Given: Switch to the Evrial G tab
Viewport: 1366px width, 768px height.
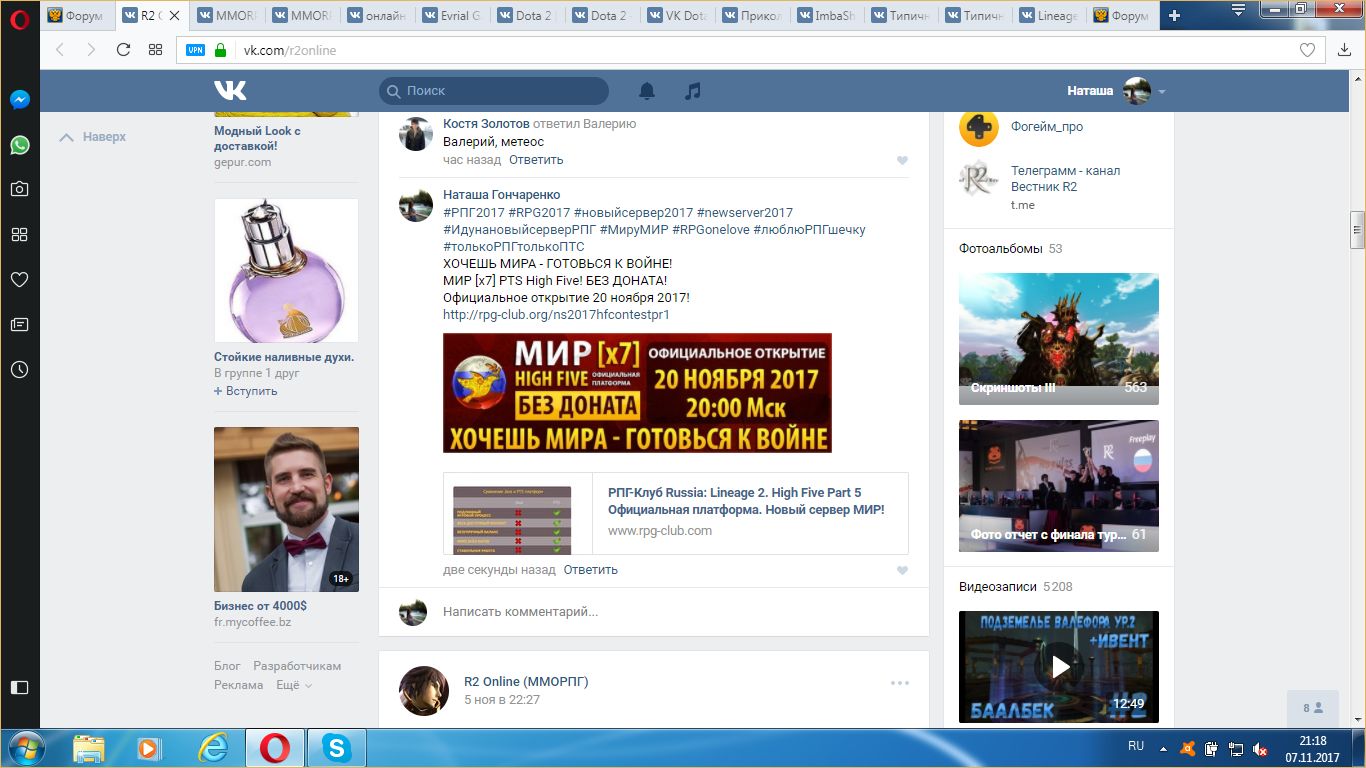Looking at the screenshot, I should click(452, 16).
